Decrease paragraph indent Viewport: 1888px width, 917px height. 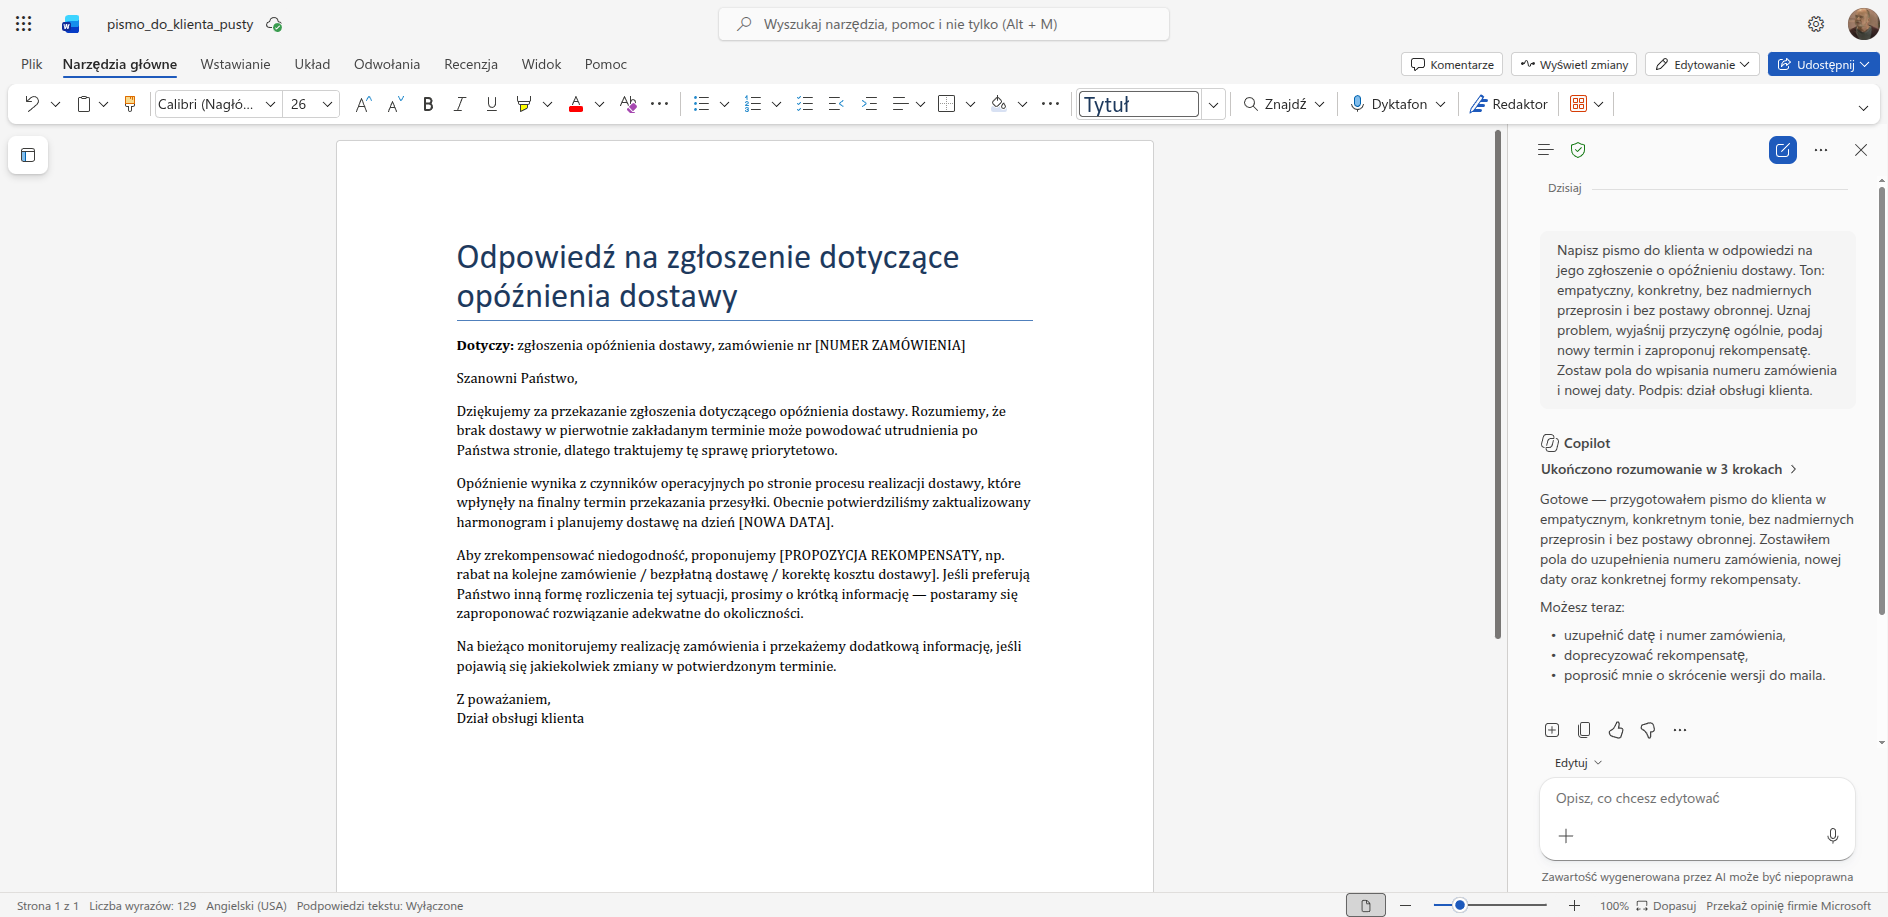[837, 104]
